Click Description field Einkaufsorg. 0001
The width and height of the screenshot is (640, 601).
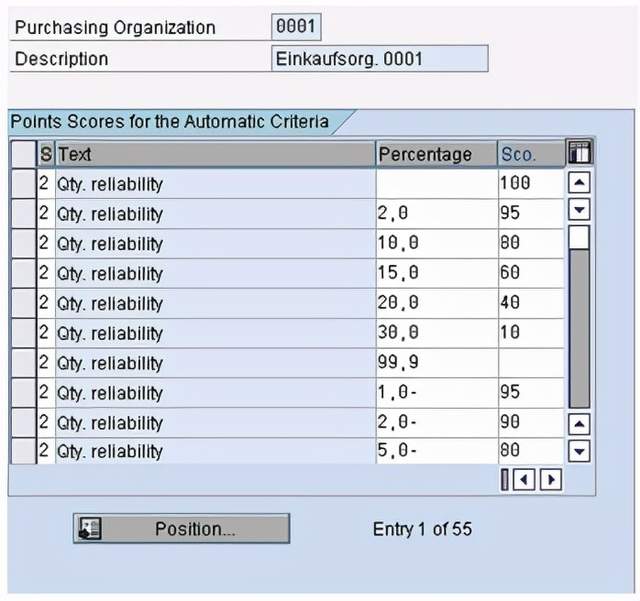379,59
